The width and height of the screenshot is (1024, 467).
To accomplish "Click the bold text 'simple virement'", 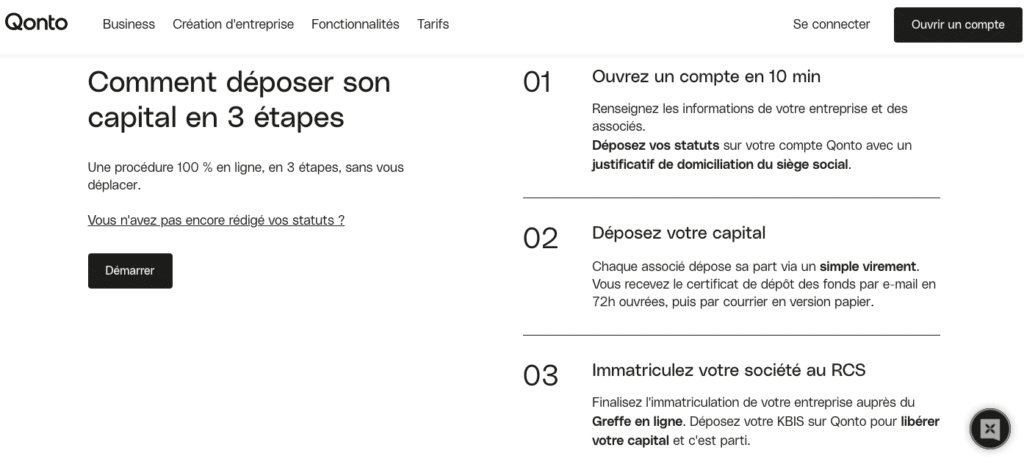I will 868,266.
